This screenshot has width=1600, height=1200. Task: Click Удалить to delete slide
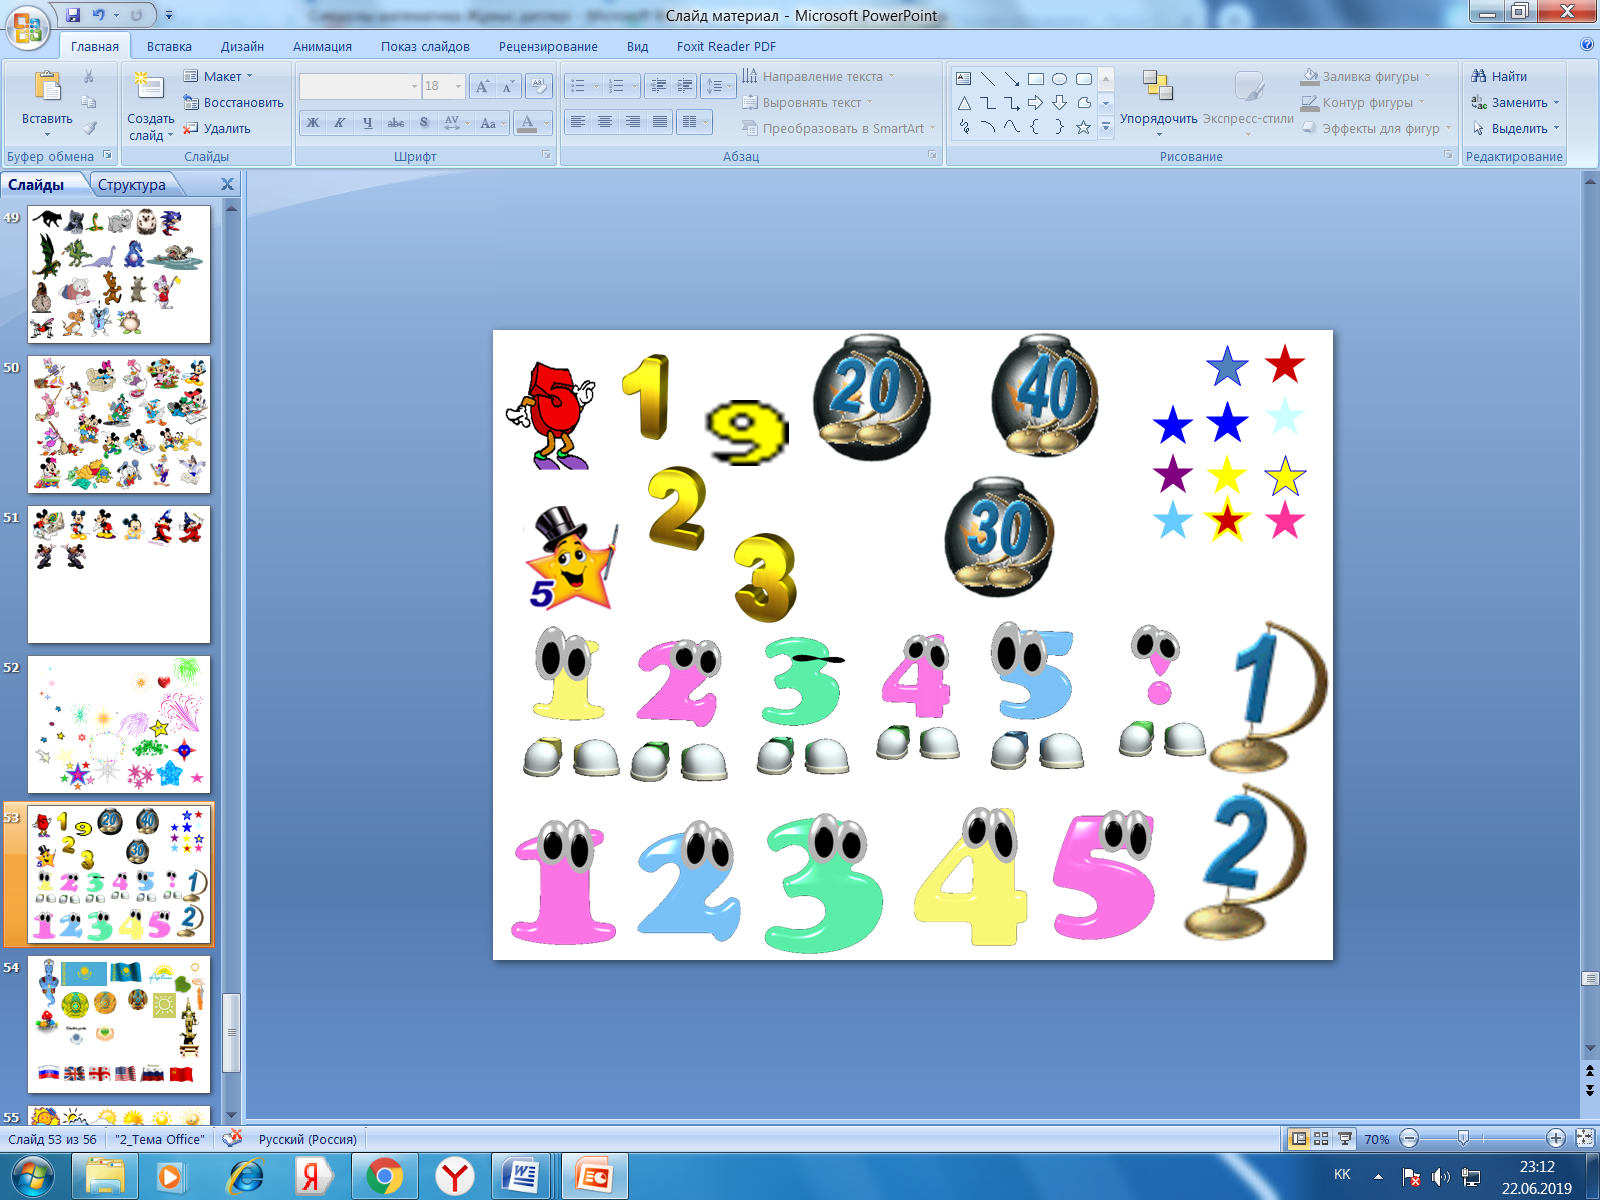coord(217,128)
